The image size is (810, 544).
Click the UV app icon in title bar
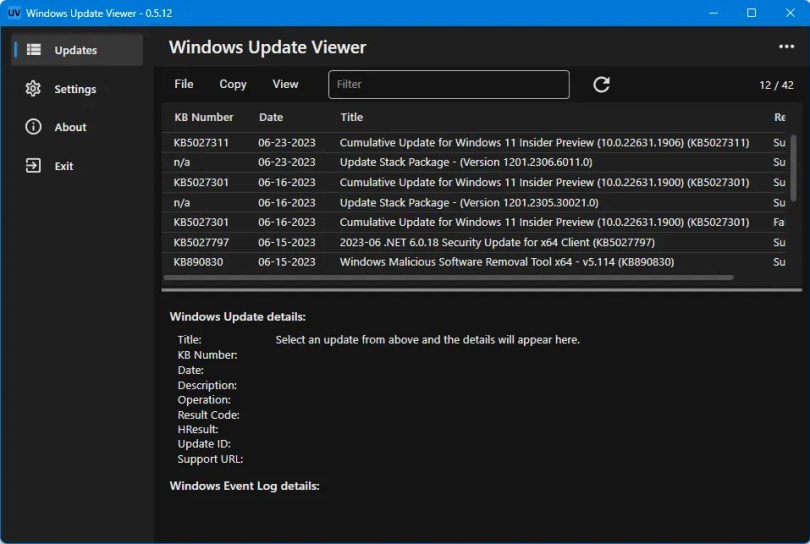pyautogui.click(x=13, y=13)
